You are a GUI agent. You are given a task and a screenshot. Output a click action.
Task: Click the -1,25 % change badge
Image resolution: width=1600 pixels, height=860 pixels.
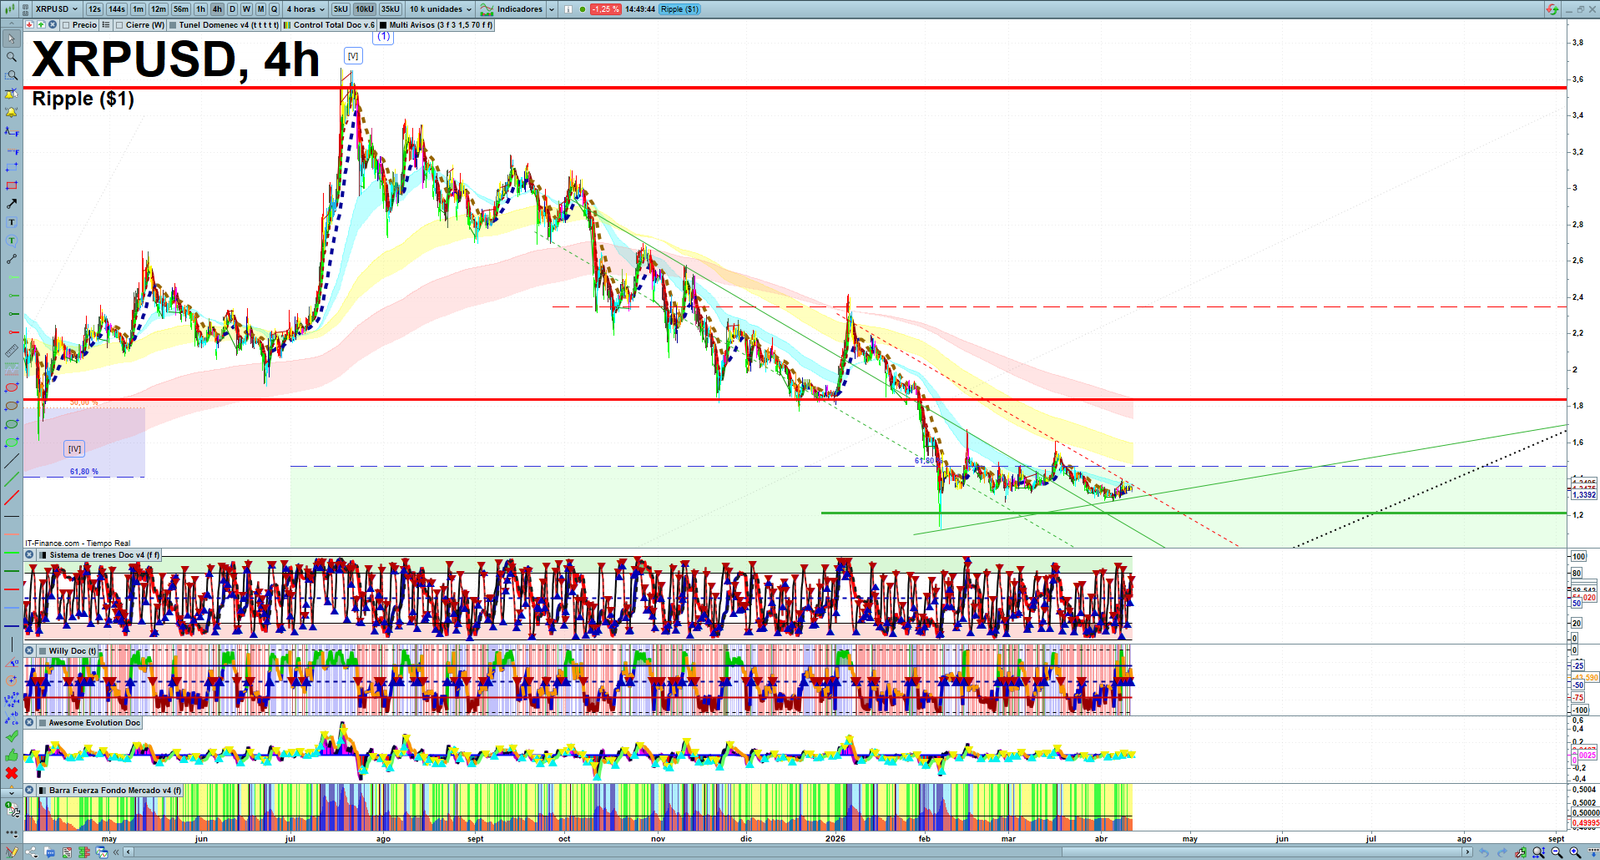[x=606, y=9]
